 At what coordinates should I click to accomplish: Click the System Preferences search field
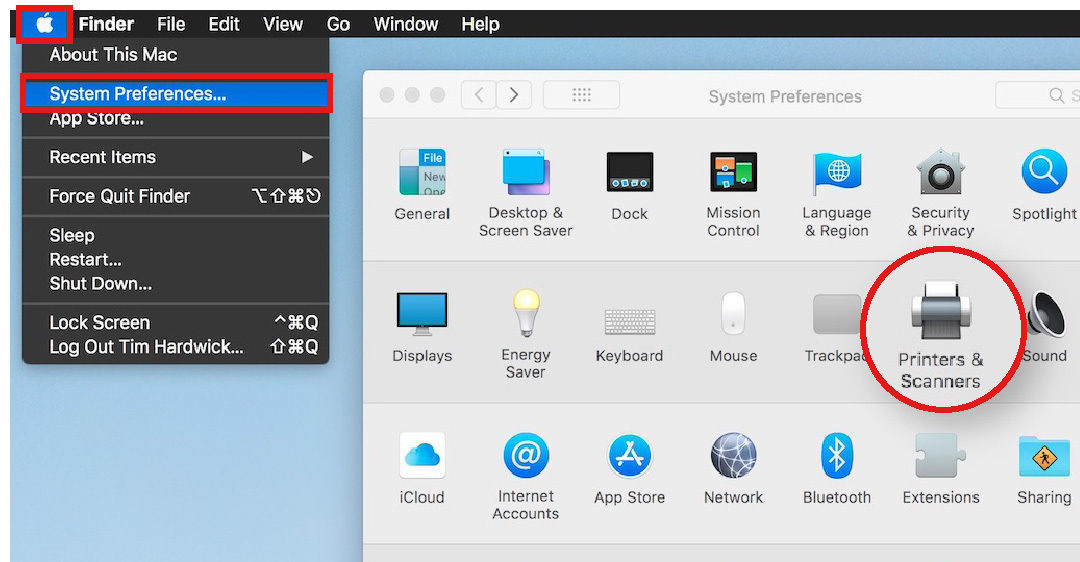point(1040,95)
